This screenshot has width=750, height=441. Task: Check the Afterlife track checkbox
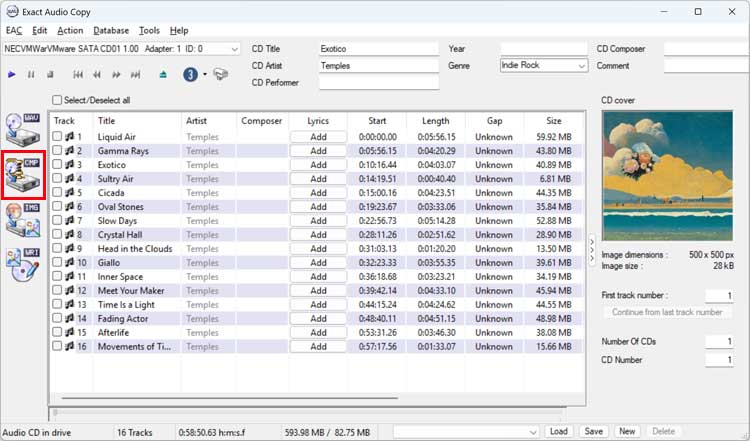[57, 332]
